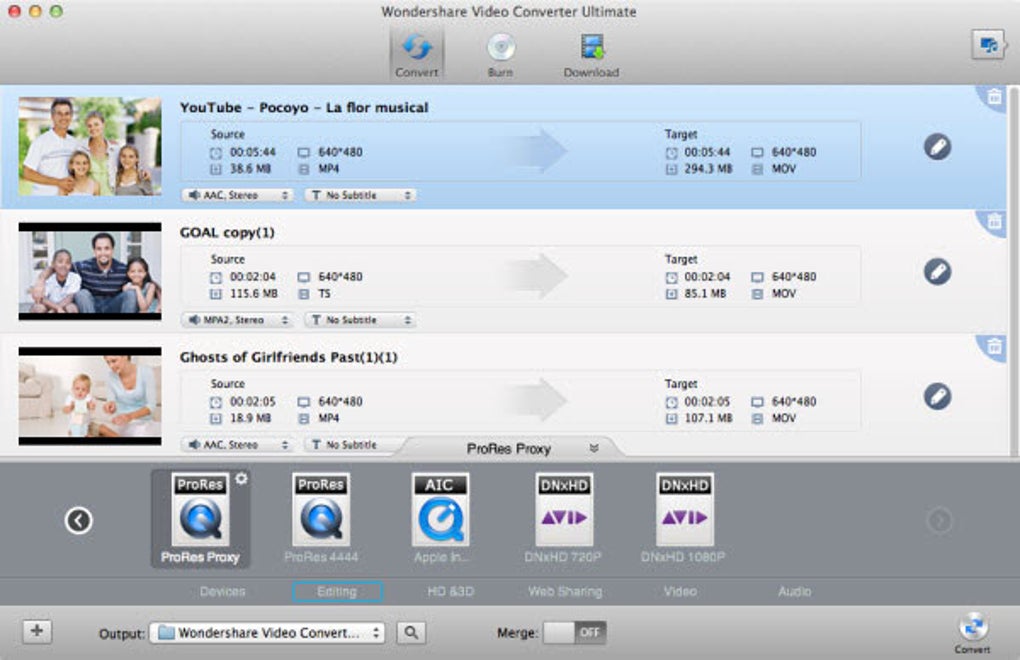Add files with the plus button
This screenshot has height=660, width=1020.
coord(37,631)
